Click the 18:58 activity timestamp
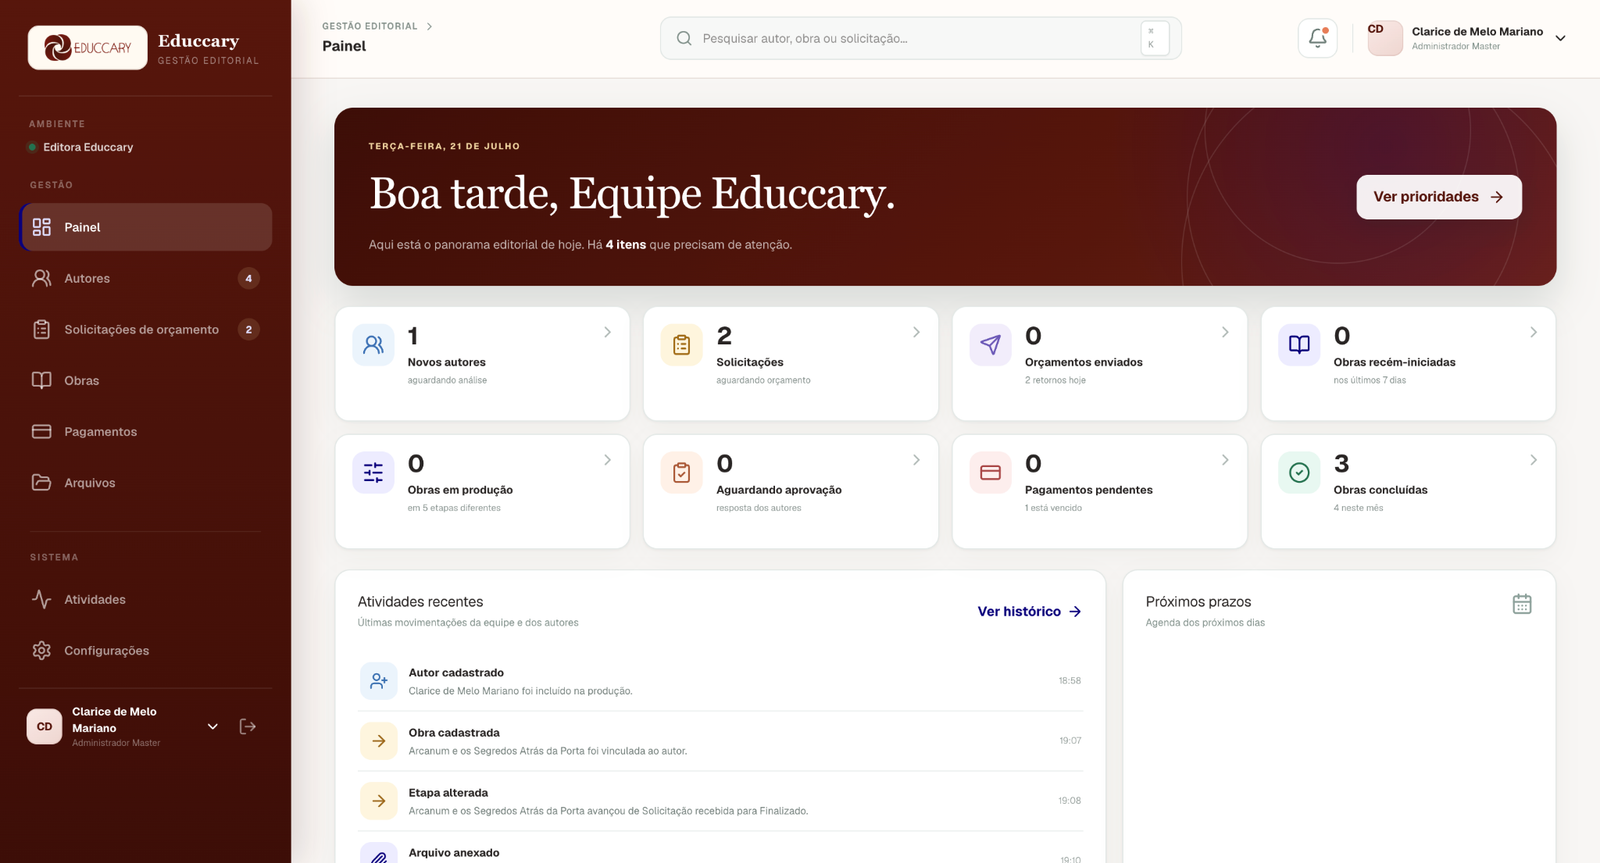 click(x=1070, y=681)
